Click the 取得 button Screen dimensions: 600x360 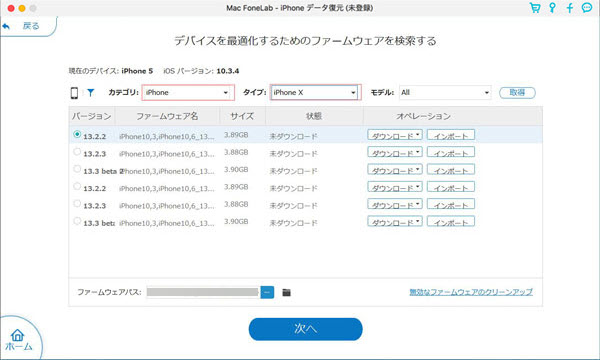coord(517,93)
